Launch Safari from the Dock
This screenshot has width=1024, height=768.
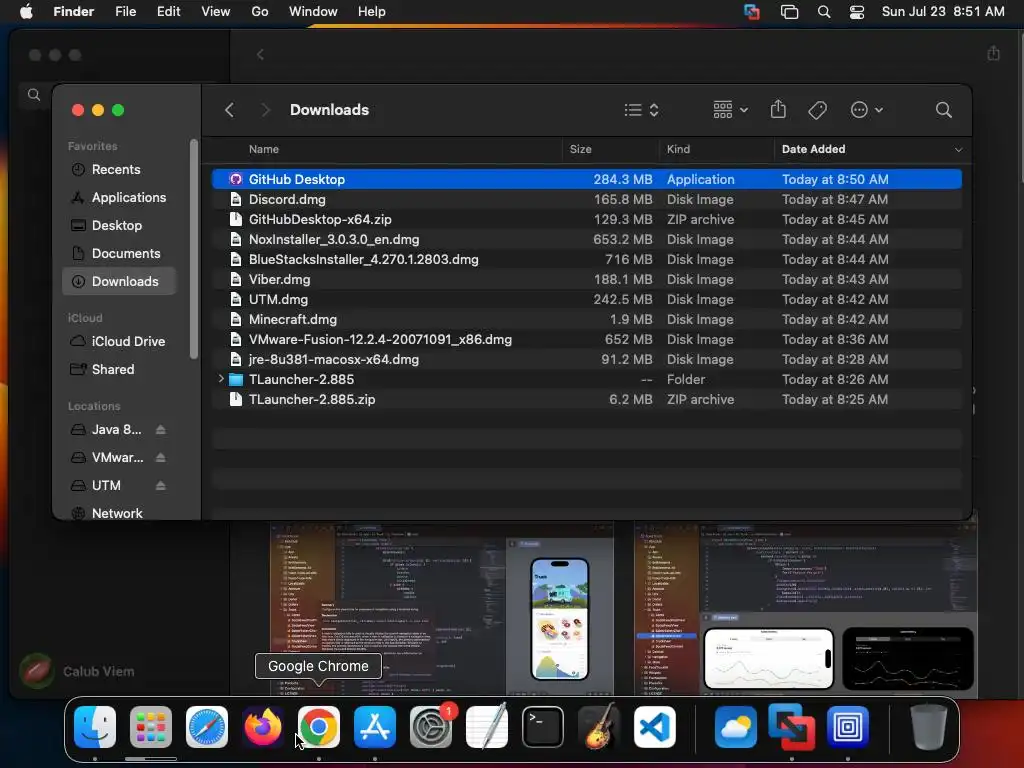point(207,726)
